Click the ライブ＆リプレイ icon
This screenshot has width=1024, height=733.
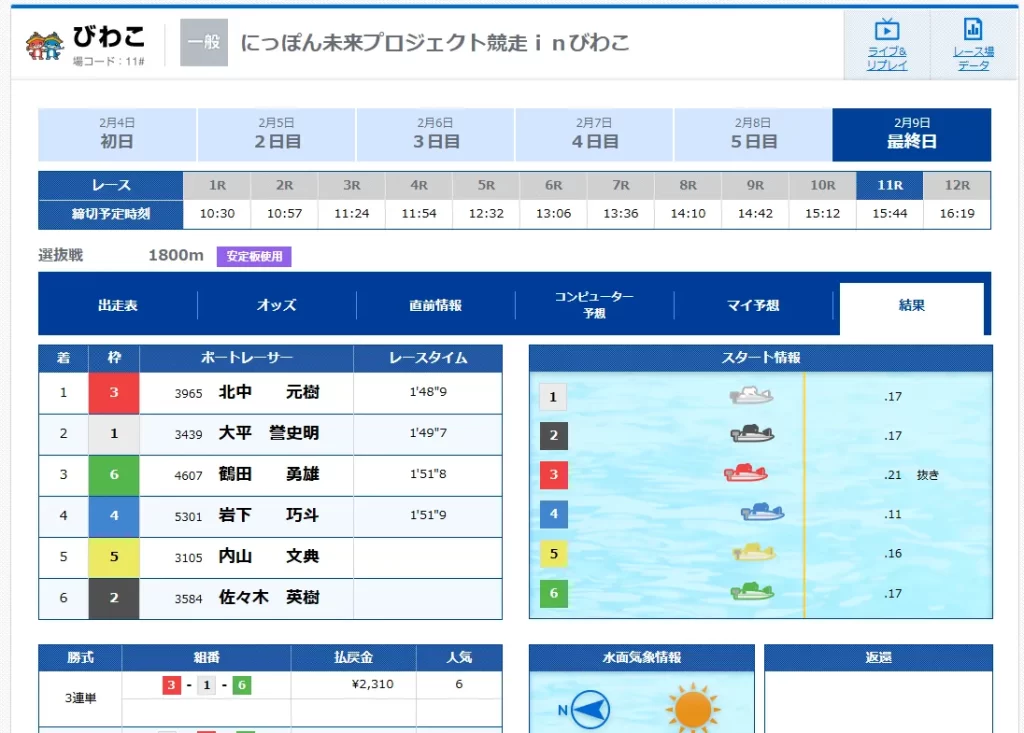(x=886, y=45)
